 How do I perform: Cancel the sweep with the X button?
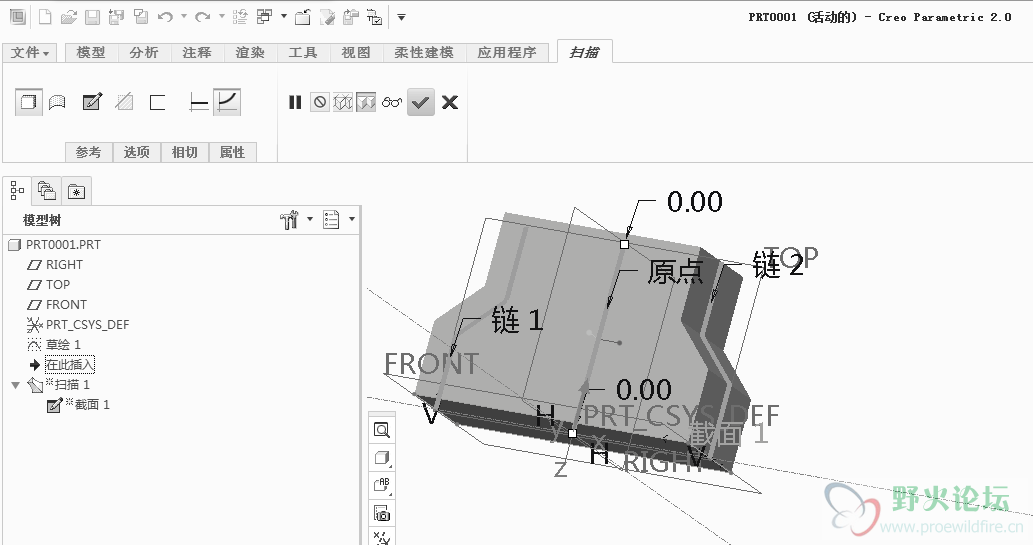[x=450, y=102]
